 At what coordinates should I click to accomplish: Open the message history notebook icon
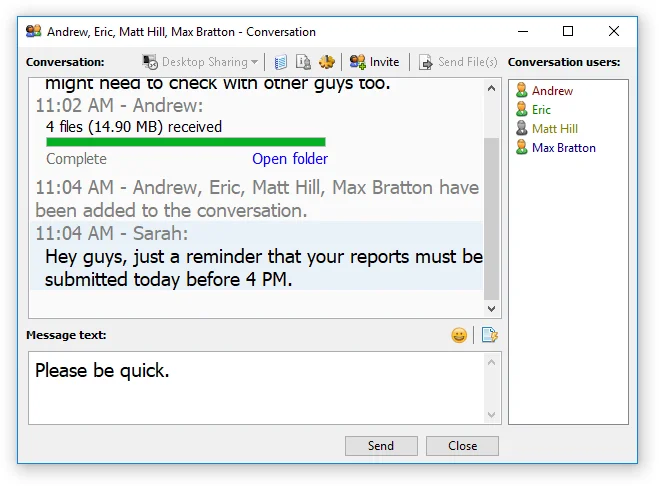[x=281, y=62]
